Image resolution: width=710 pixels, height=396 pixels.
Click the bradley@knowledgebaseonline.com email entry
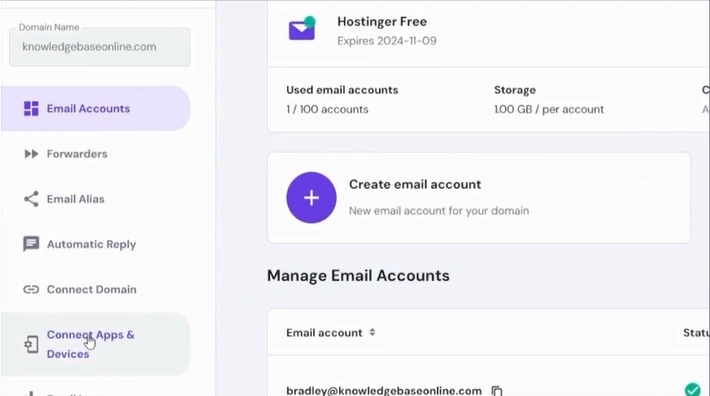tap(384, 391)
